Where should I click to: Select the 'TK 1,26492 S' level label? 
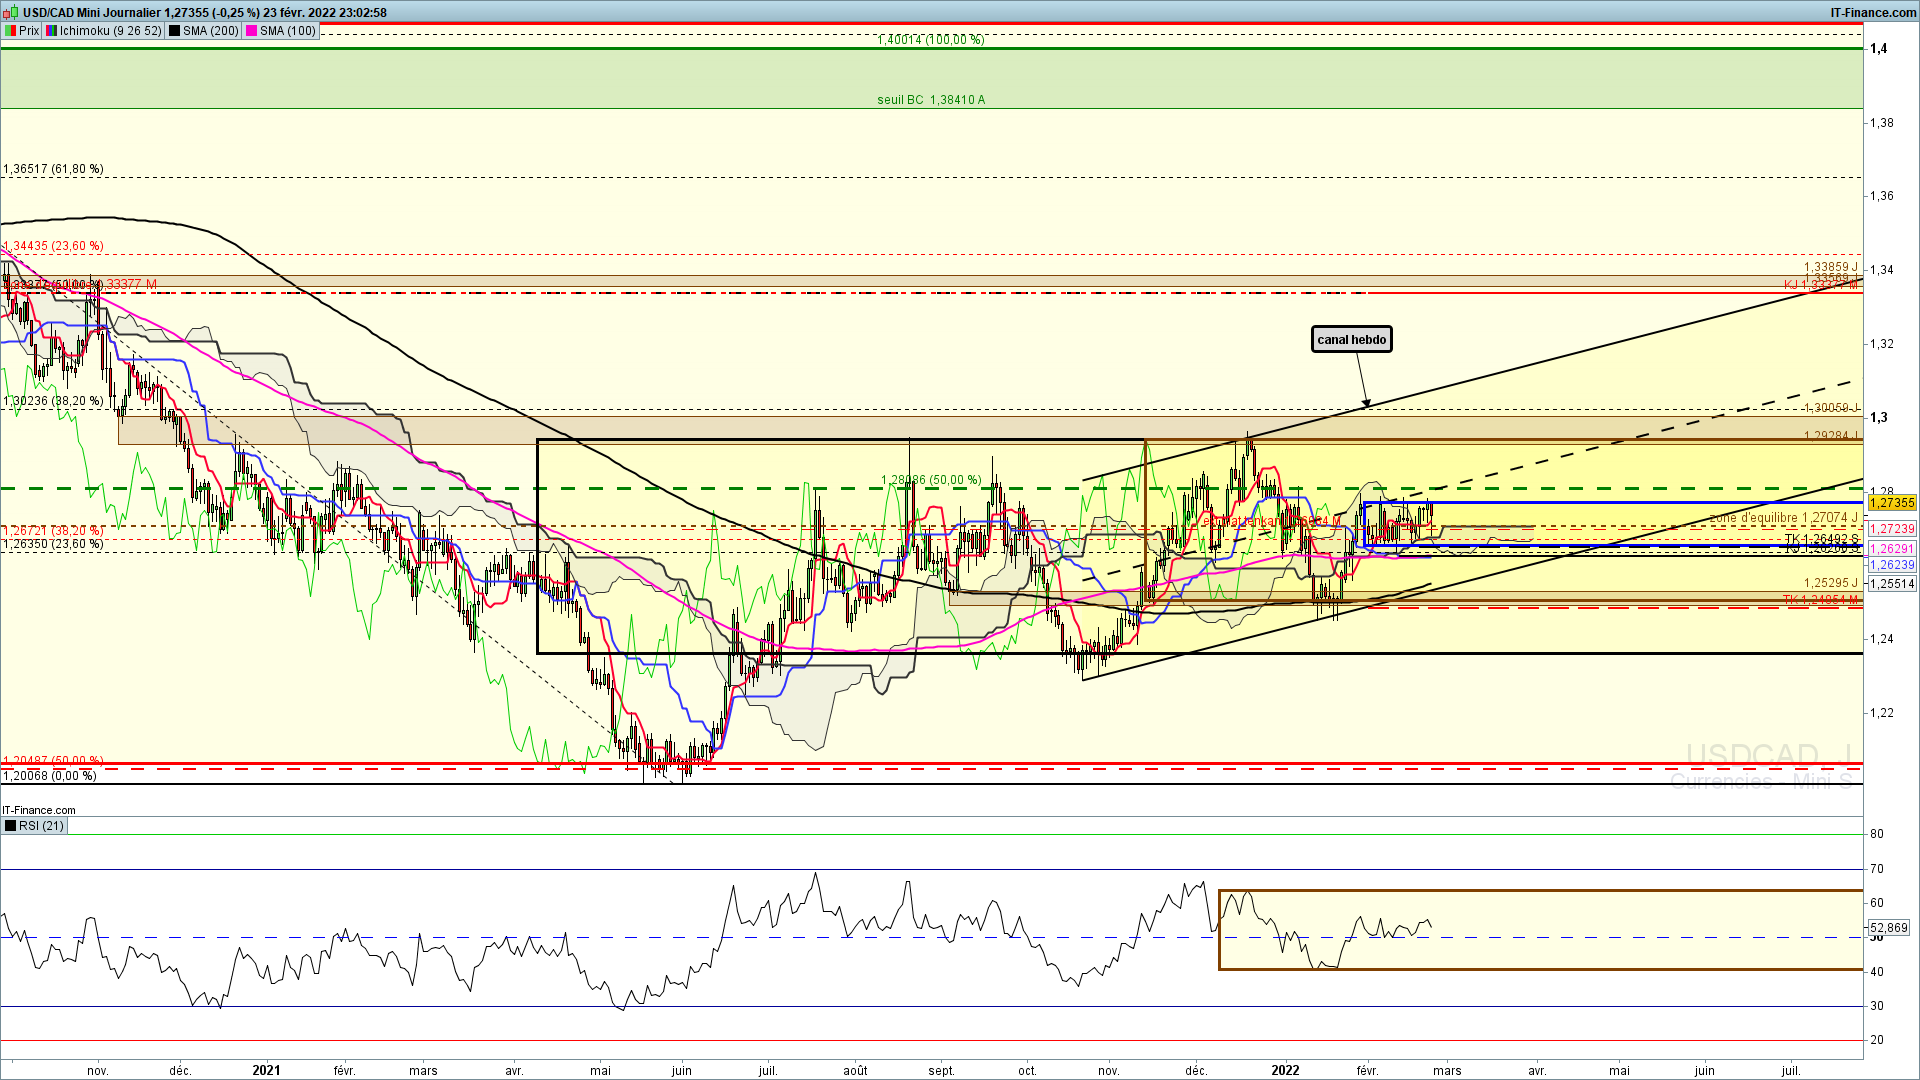[1822, 539]
